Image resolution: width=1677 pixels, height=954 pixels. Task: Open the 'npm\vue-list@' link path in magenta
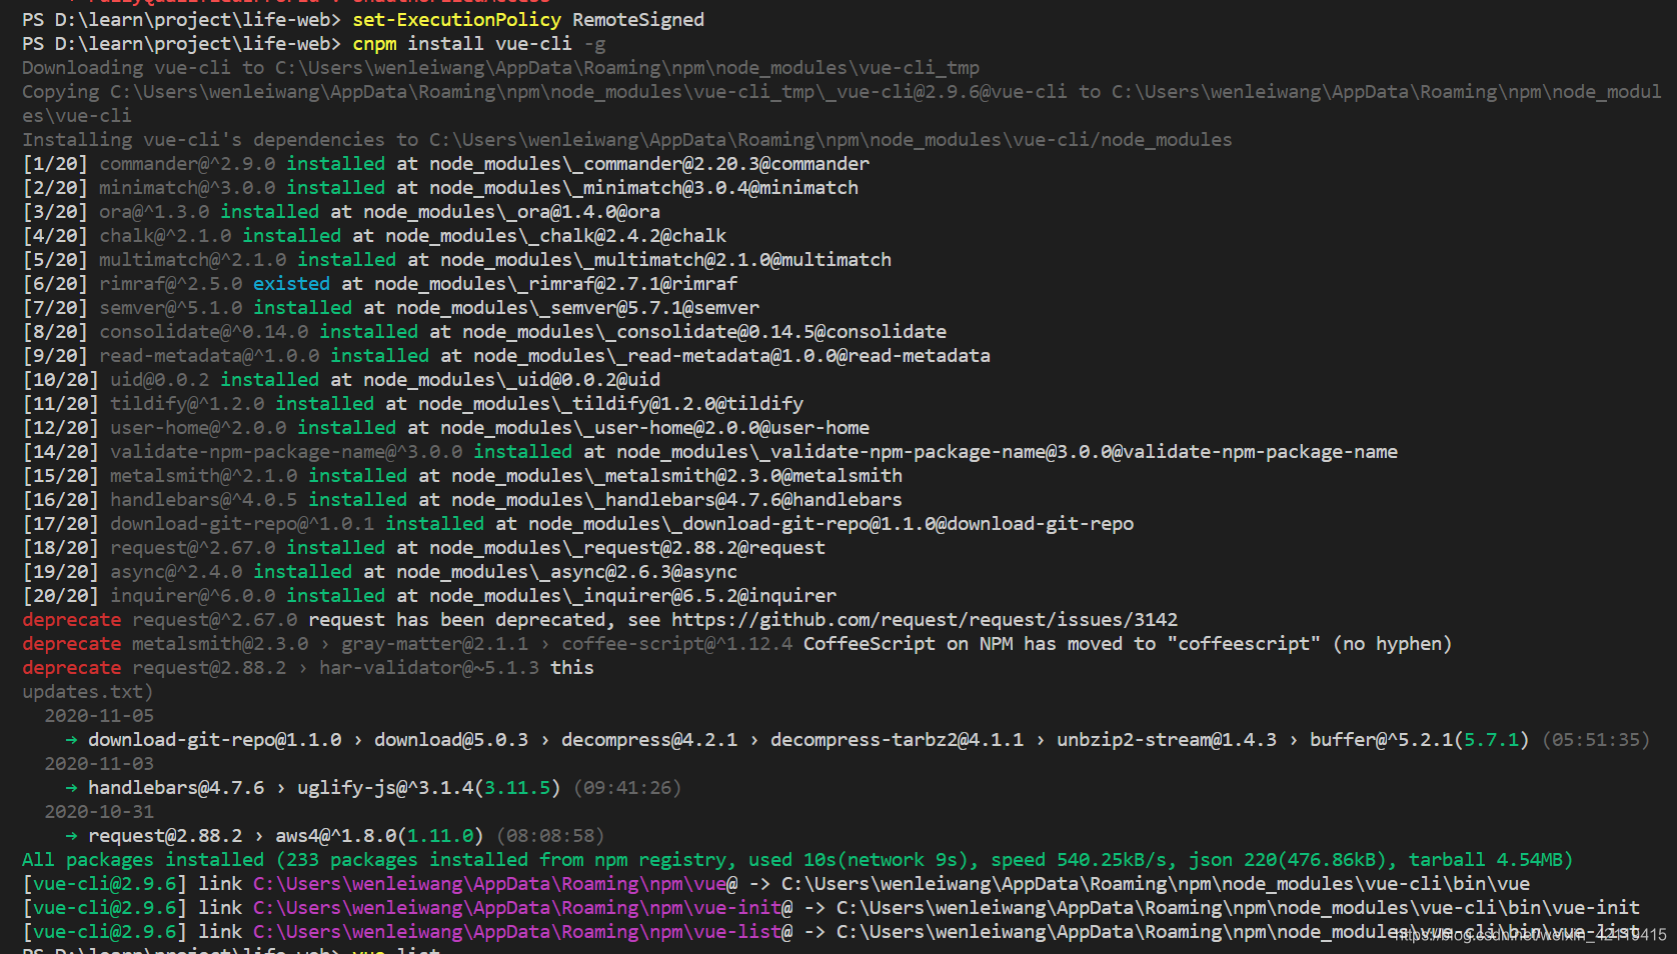[x=523, y=932]
